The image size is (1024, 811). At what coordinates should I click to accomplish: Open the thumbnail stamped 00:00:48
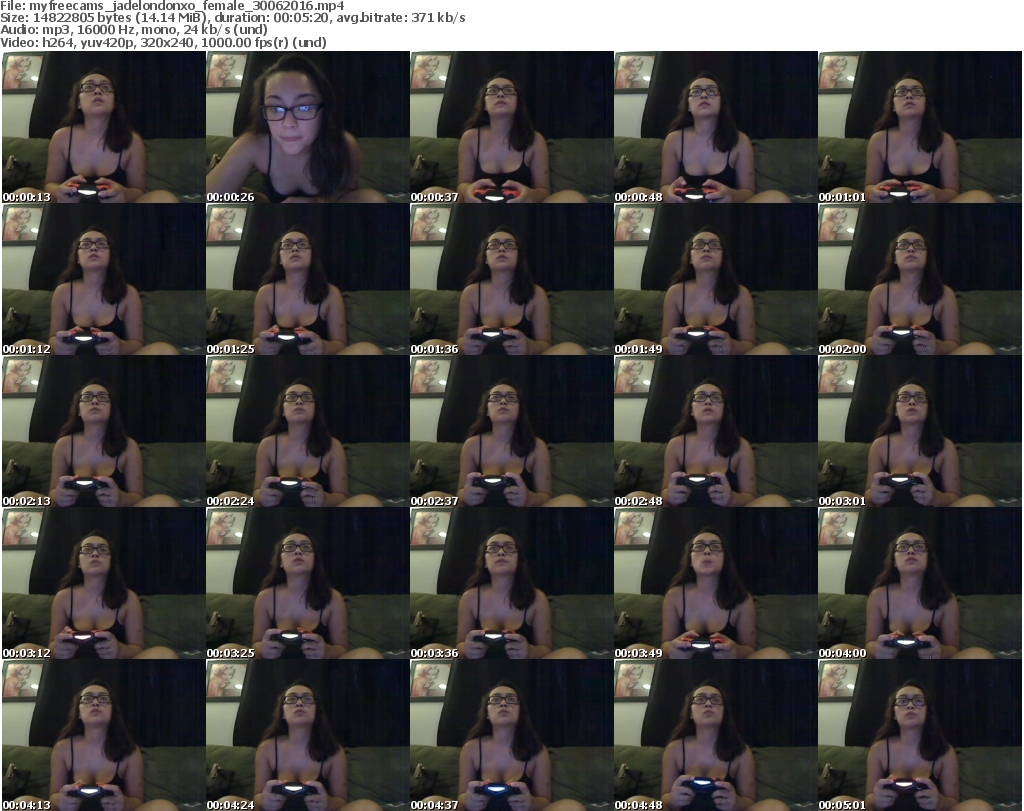pos(716,127)
